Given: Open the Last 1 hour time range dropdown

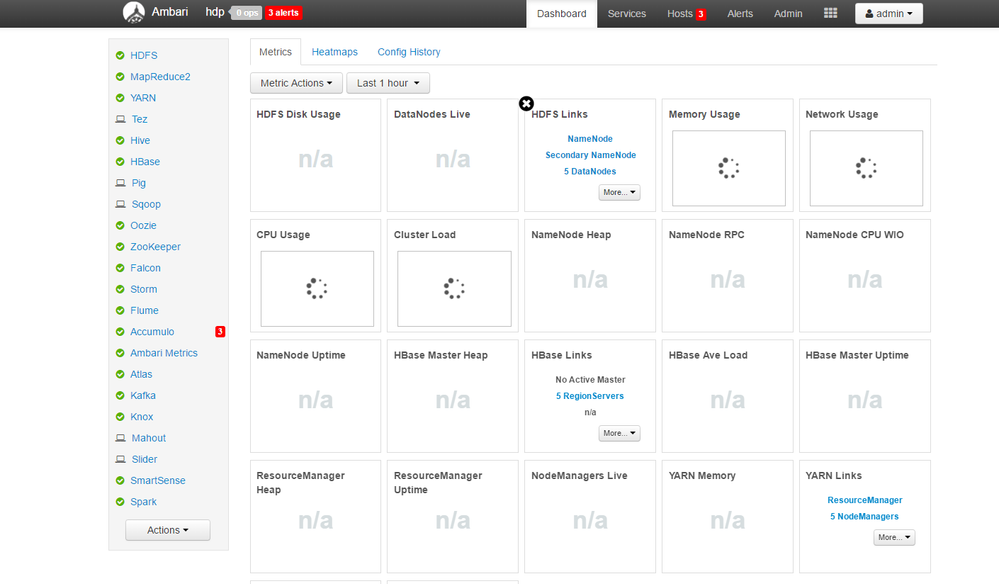Looking at the screenshot, I should (388, 83).
